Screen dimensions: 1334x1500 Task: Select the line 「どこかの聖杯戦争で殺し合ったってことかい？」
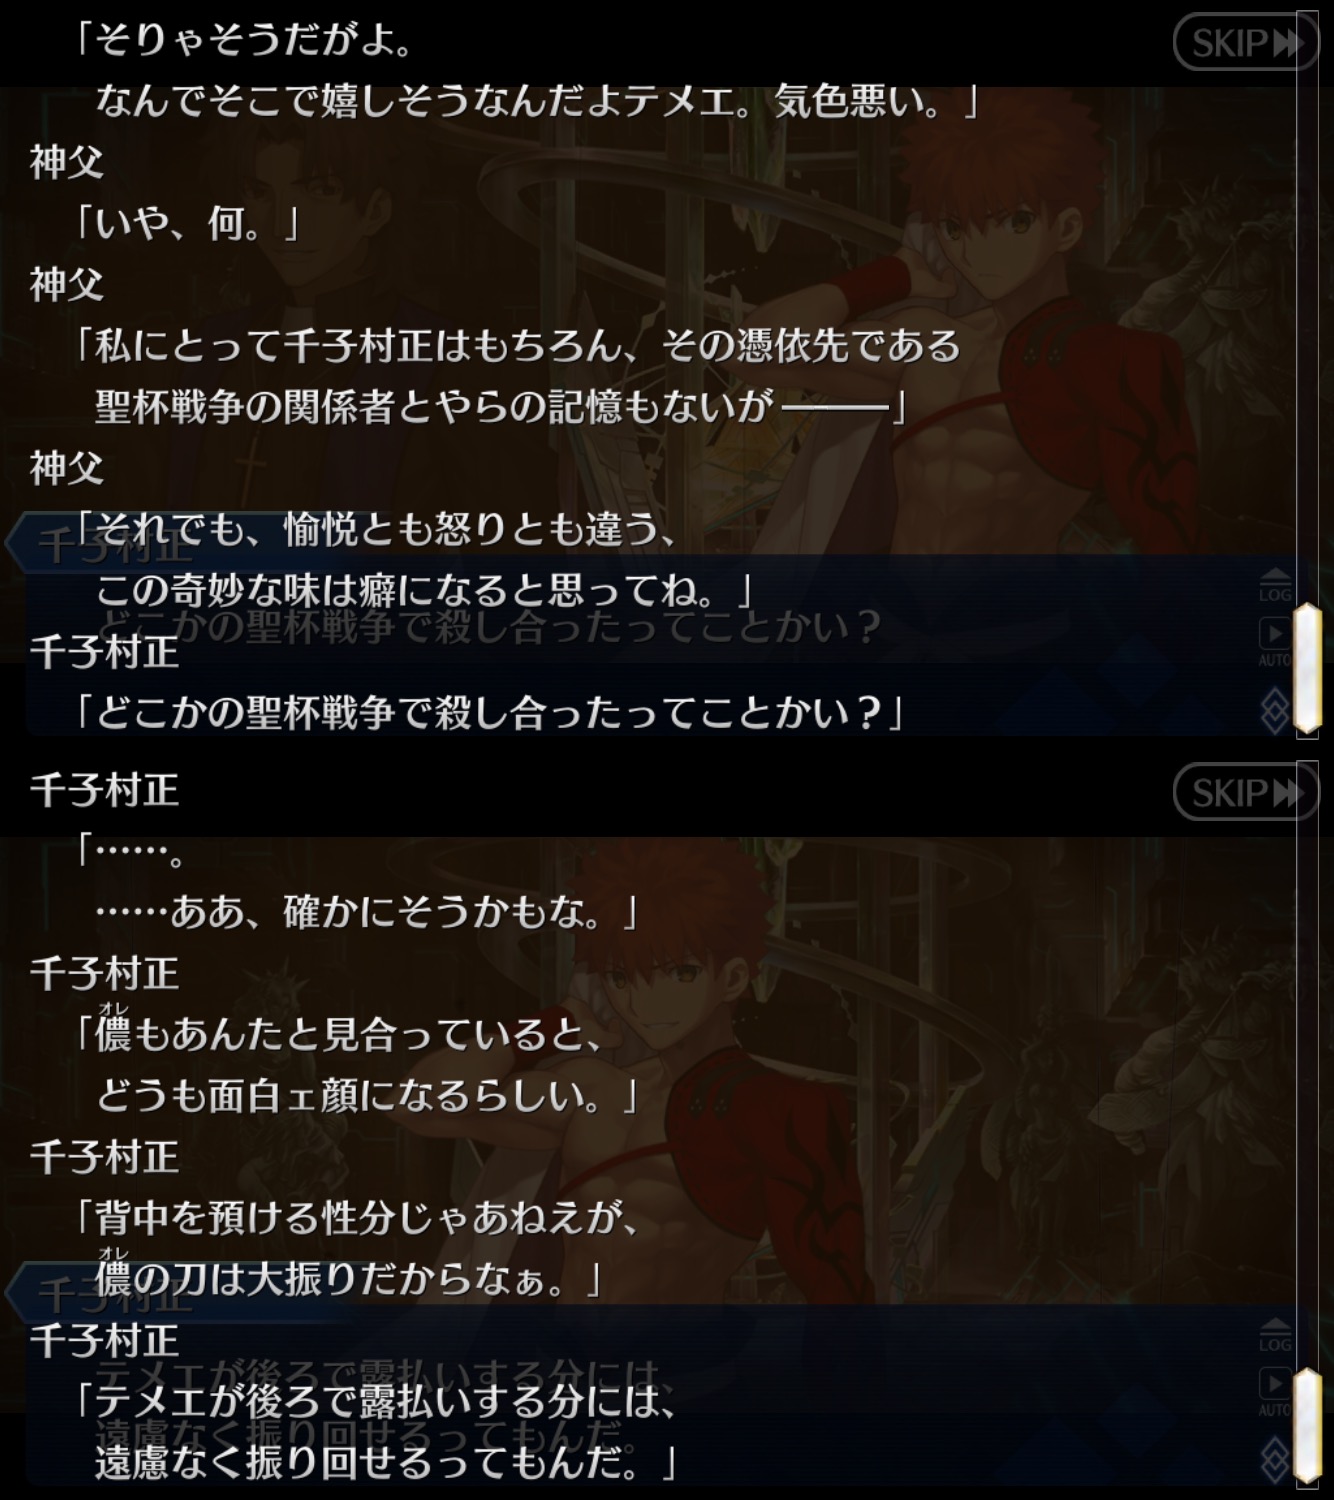[490, 713]
